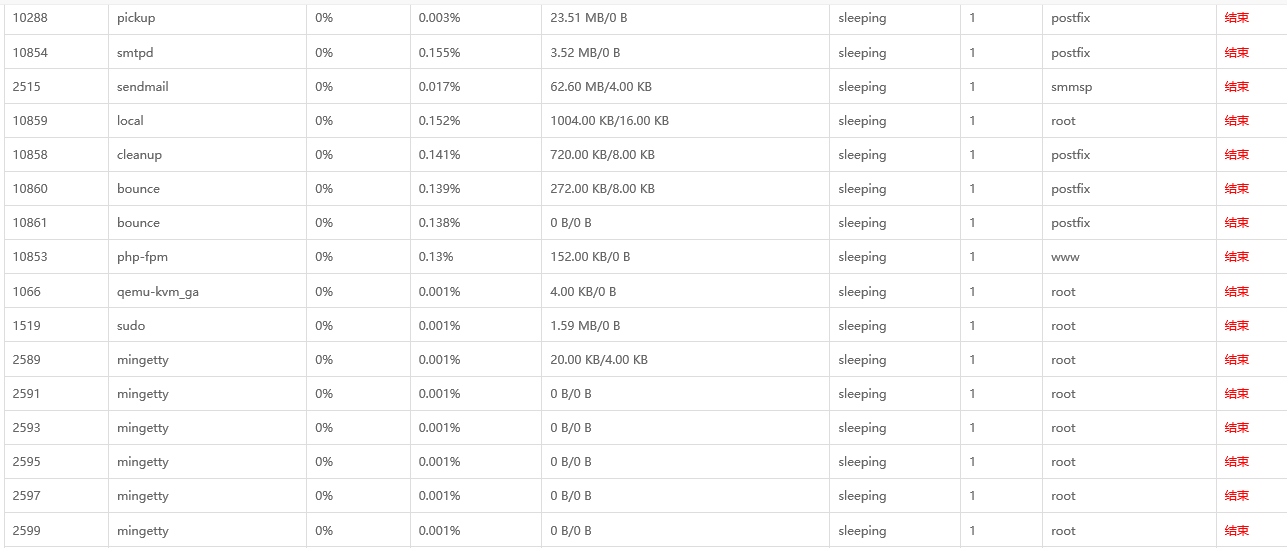The width and height of the screenshot is (1287, 548).
Task: Click 结束 for qemu-kvm_ga process
Action: (x=1237, y=292)
